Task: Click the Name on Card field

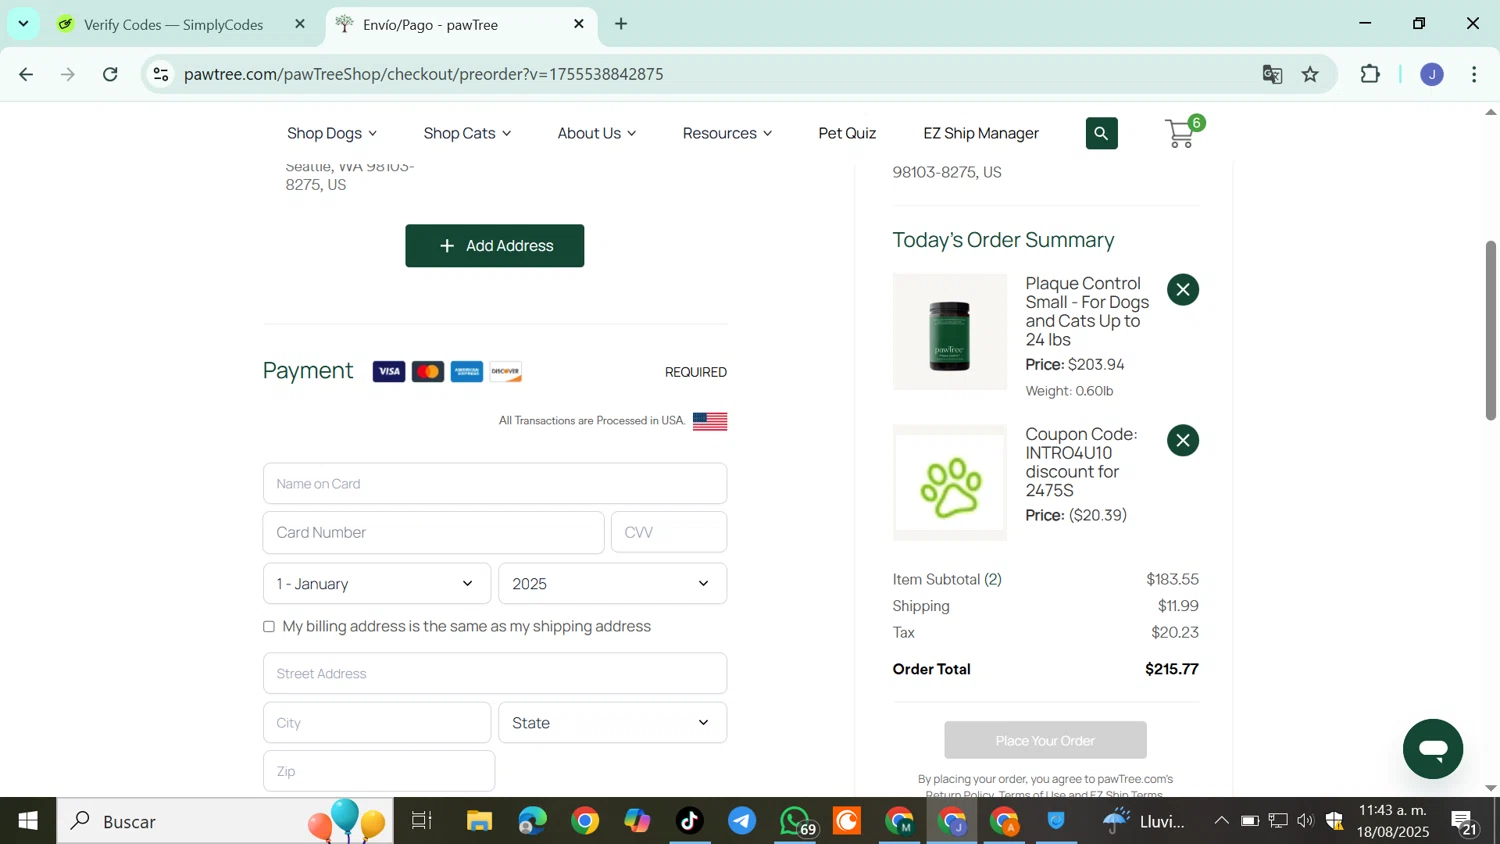Action: pyautogui.click(x=495, y=484)
